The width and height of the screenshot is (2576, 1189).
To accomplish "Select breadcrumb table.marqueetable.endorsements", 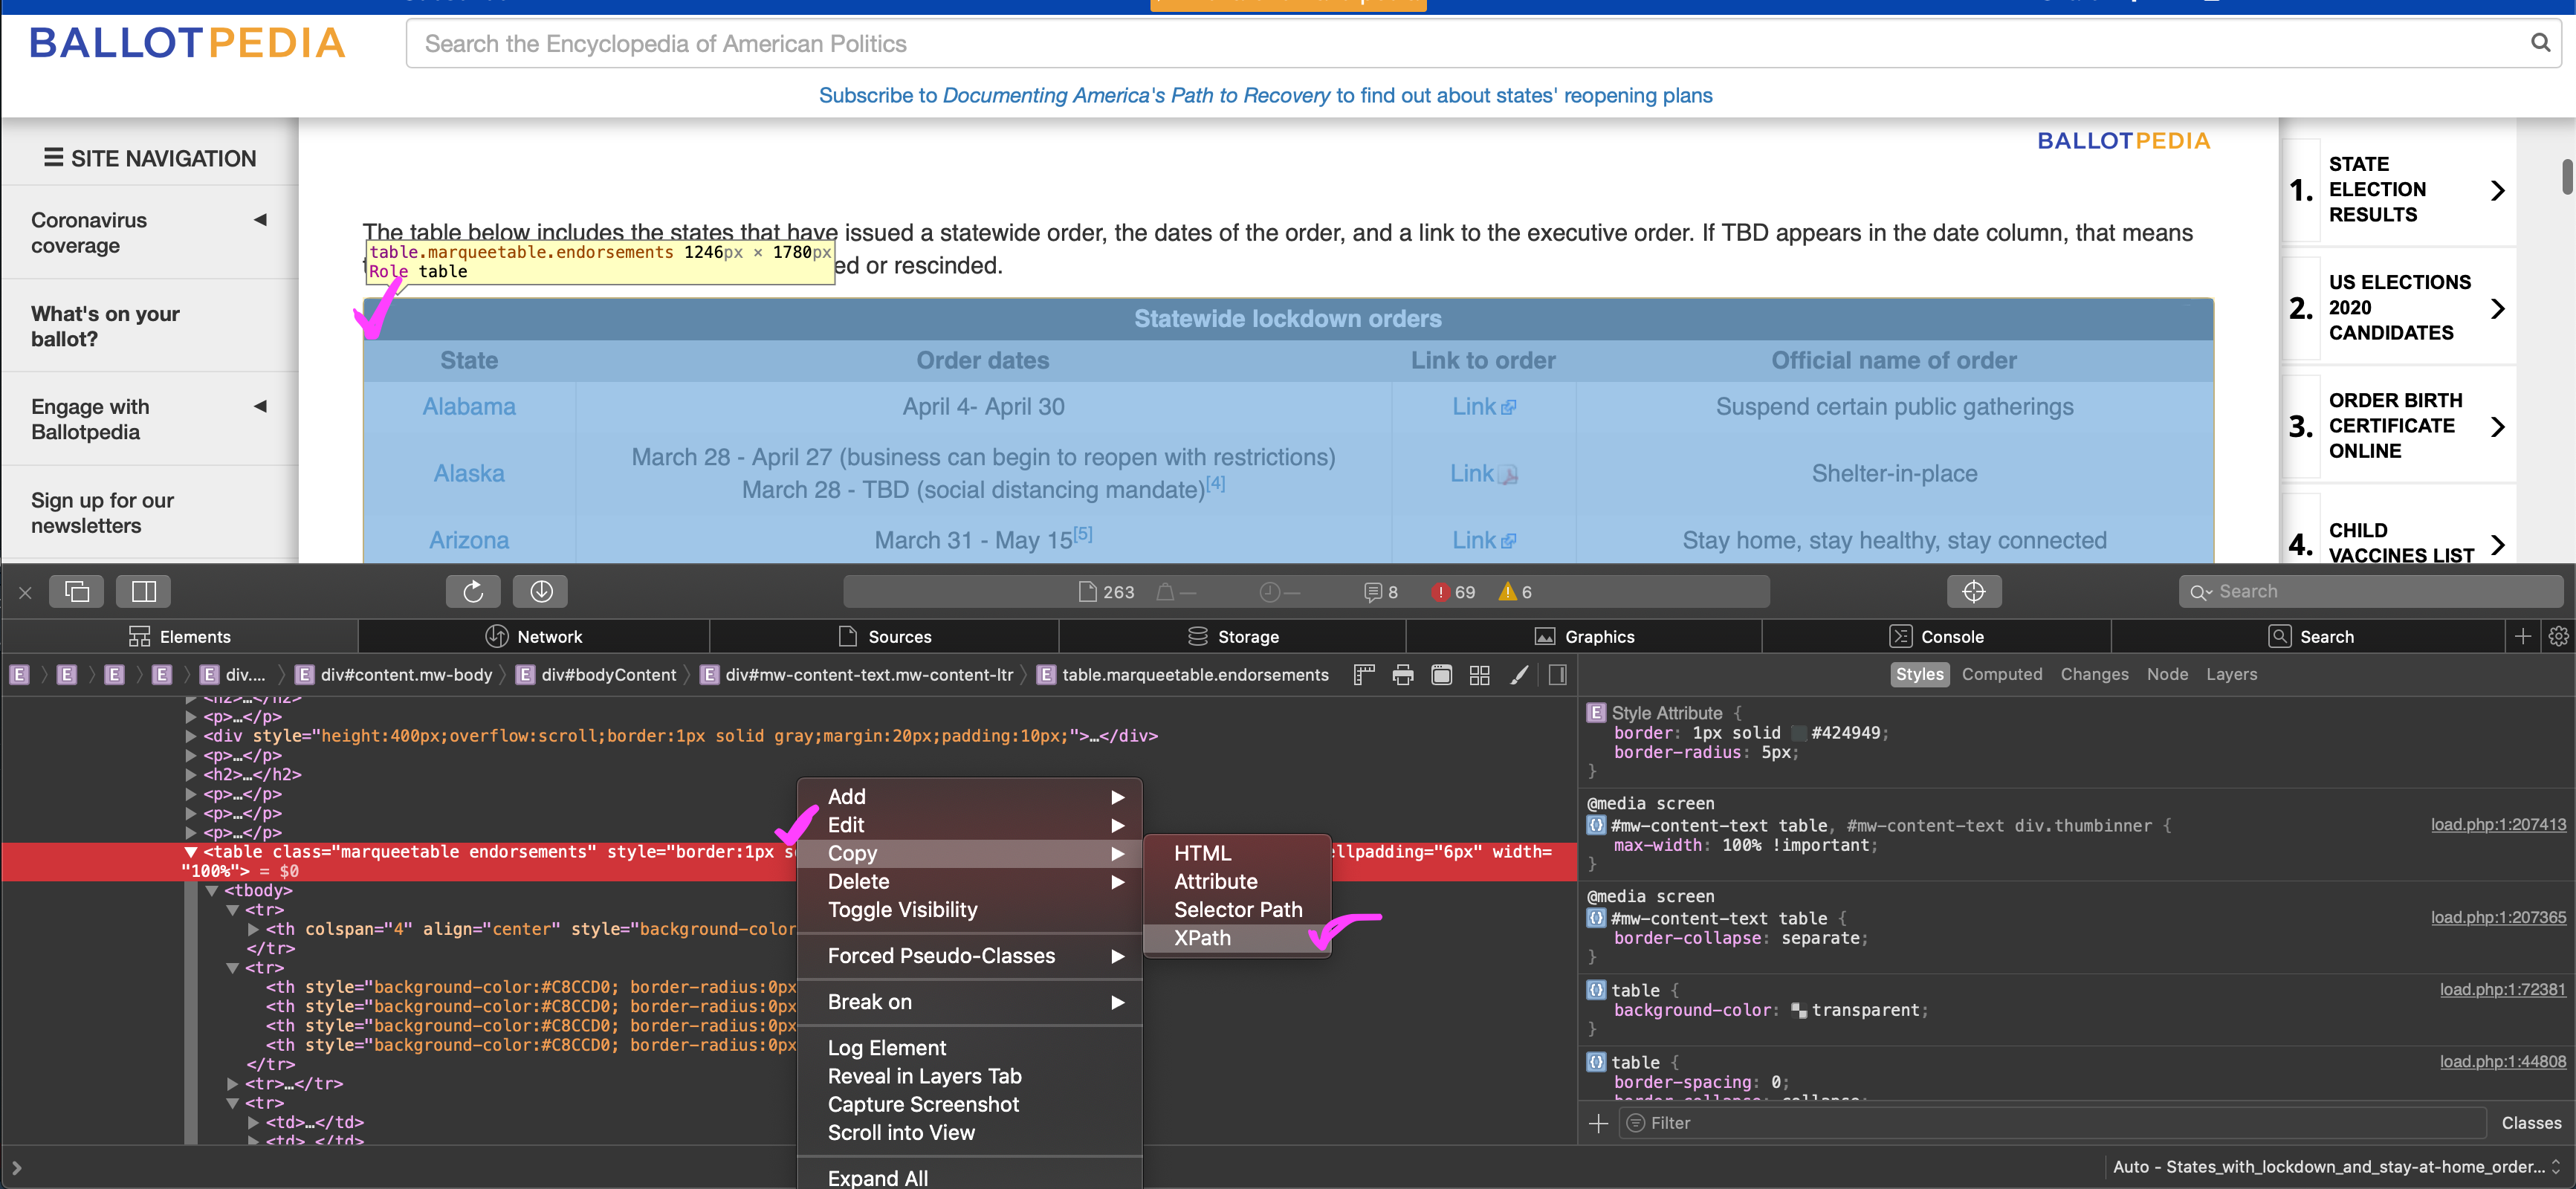I will [x=1184, y=675].
